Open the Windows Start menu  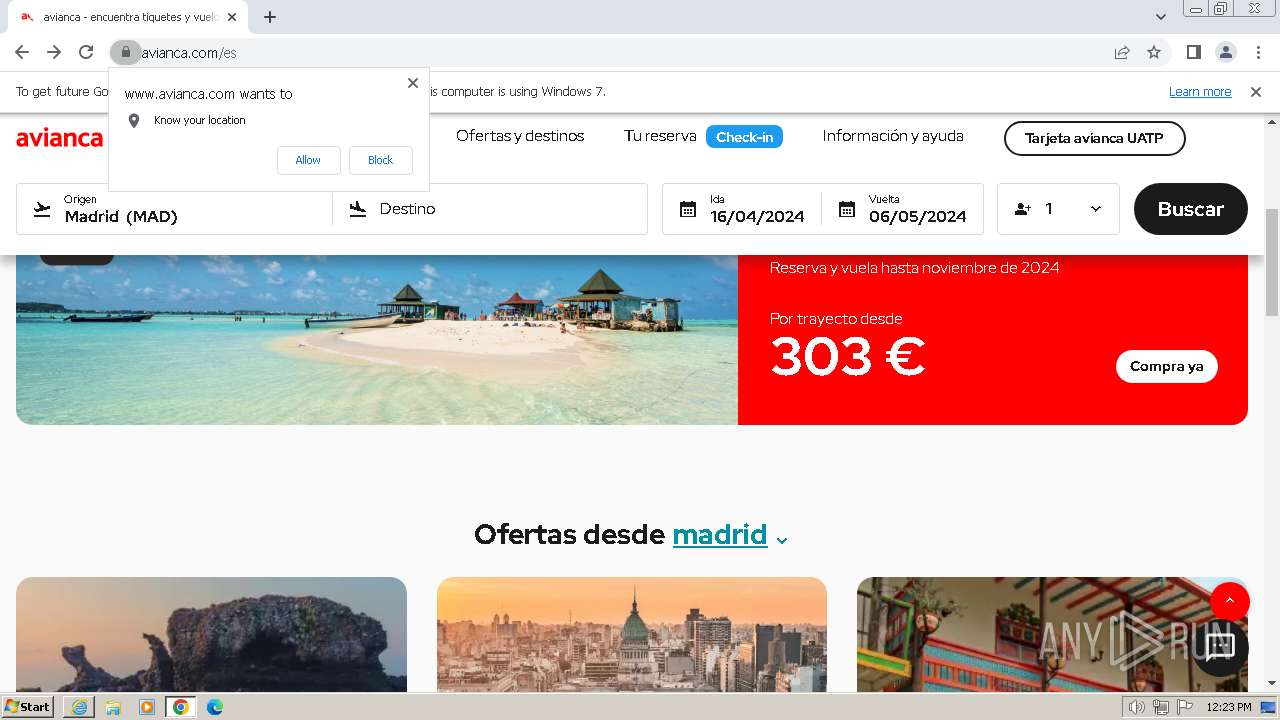[27, 707]
